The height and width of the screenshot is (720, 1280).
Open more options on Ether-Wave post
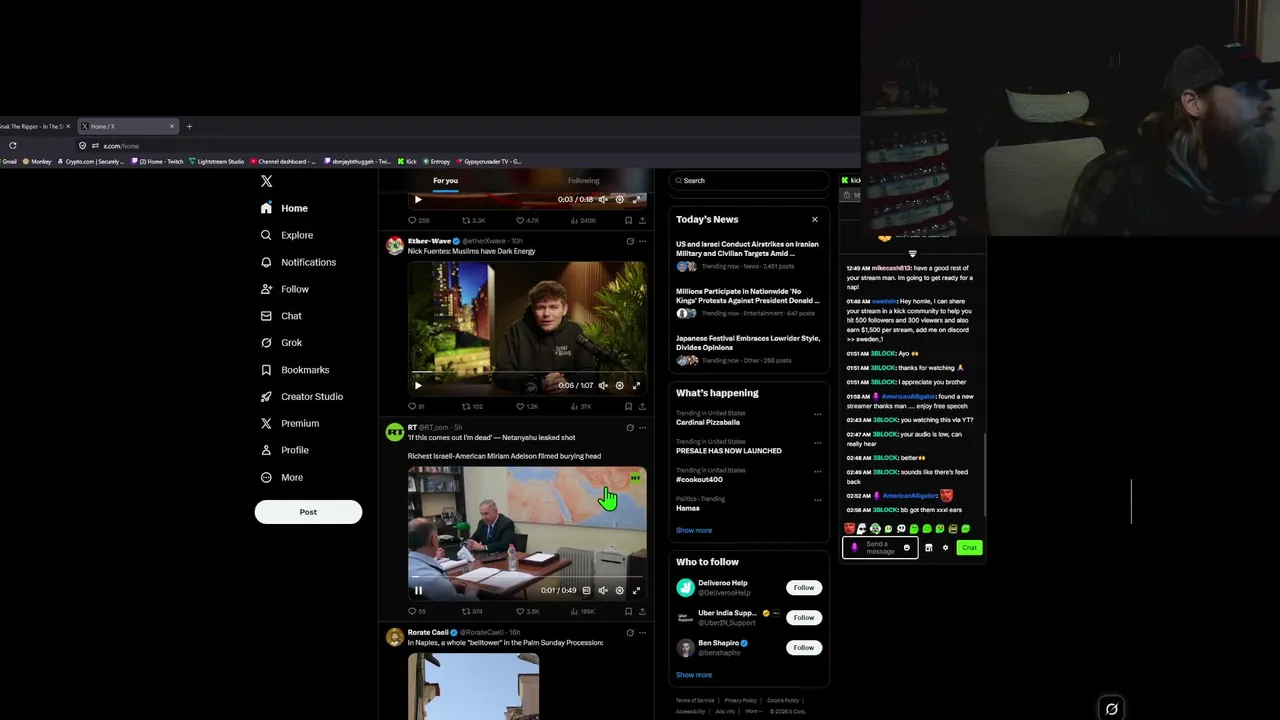[643, 241]
